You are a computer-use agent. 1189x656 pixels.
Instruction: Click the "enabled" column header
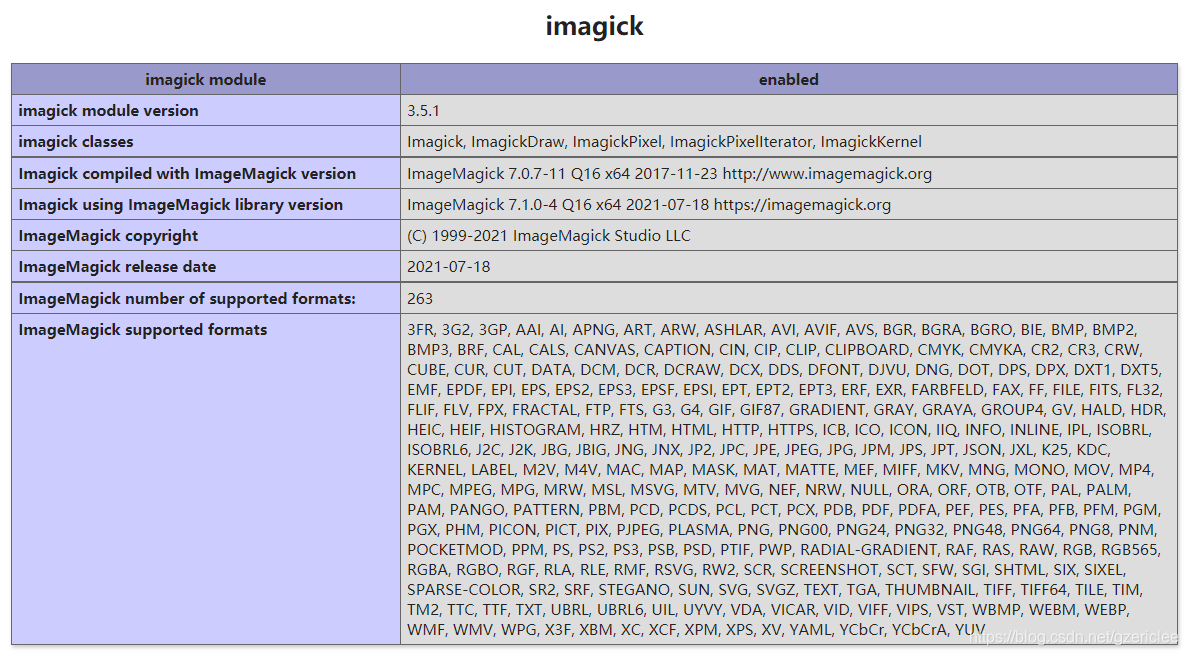(788, 79)
